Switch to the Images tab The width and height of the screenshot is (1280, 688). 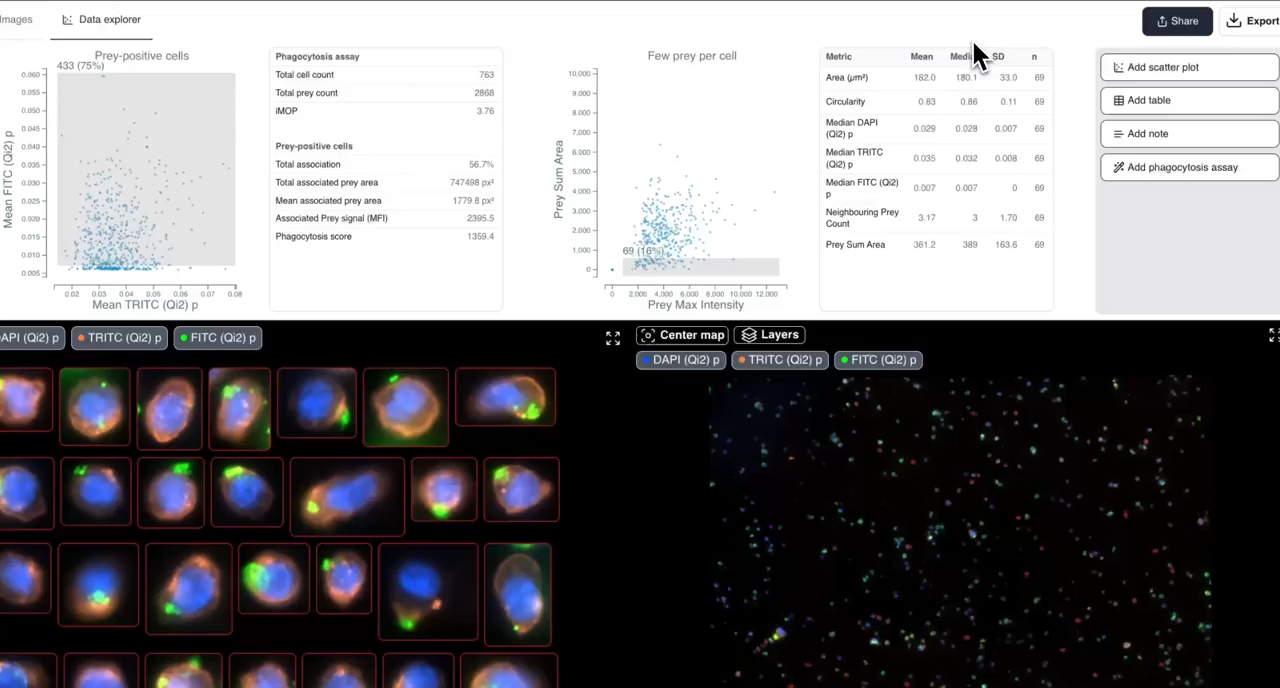16,18
